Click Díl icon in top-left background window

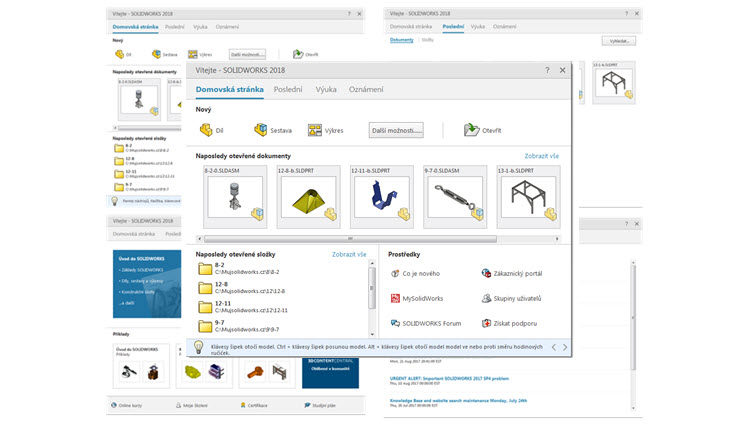click(x=120, y=55)
